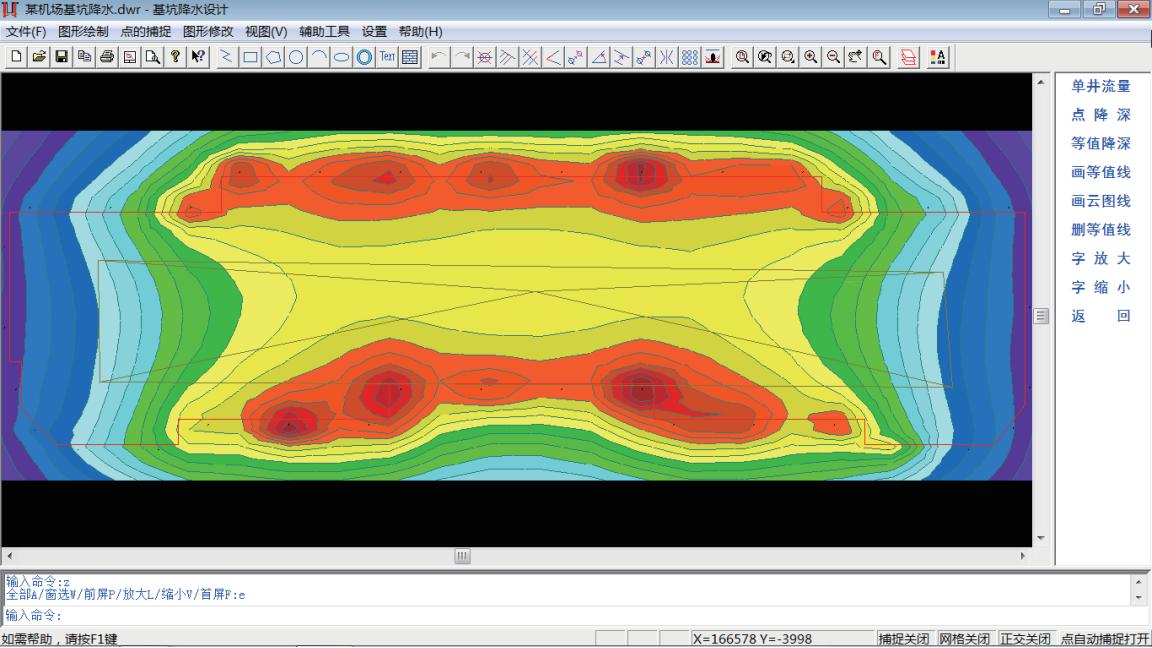Open the 帮助(H) menu
Image resolution: width=1152 pixels, height=648 pixels.
(x=420, y=32)
